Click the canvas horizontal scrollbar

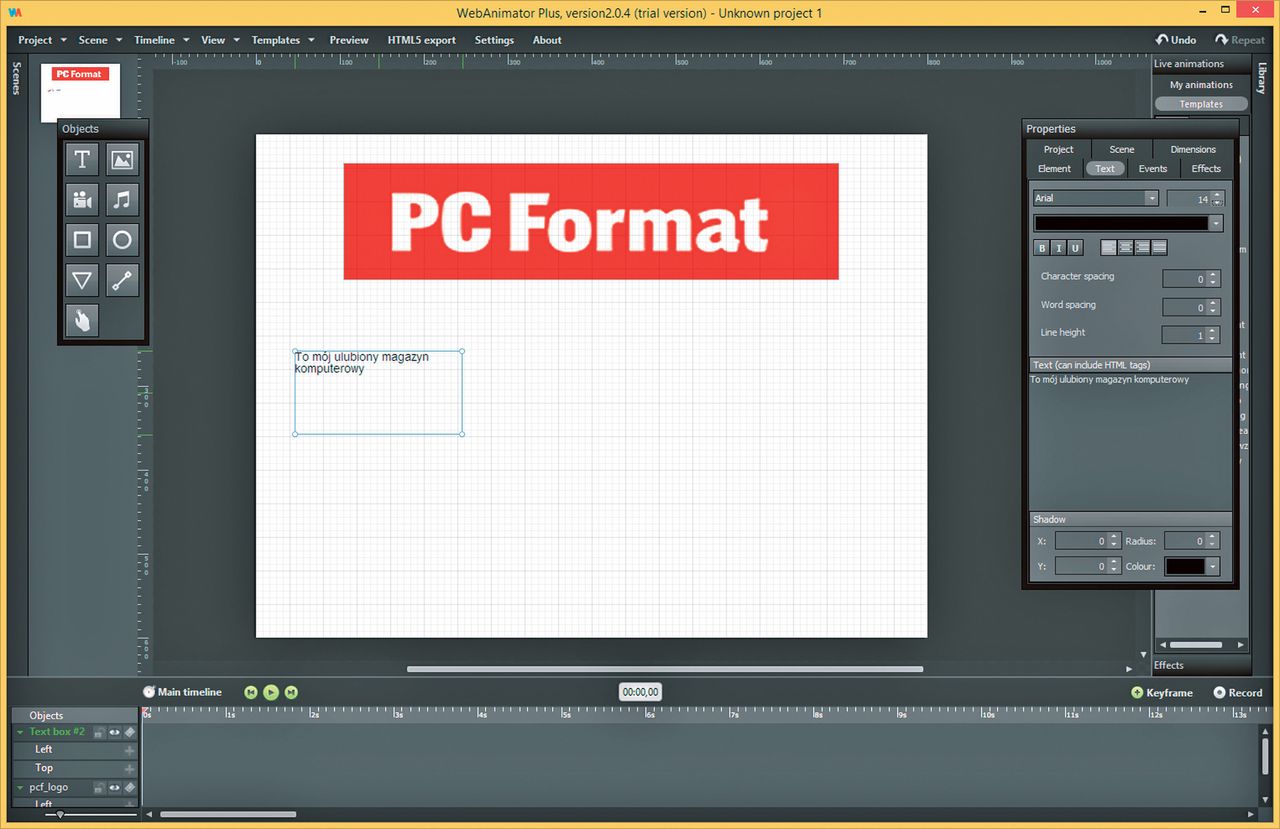pyautogui.click(x=665, y=669)
